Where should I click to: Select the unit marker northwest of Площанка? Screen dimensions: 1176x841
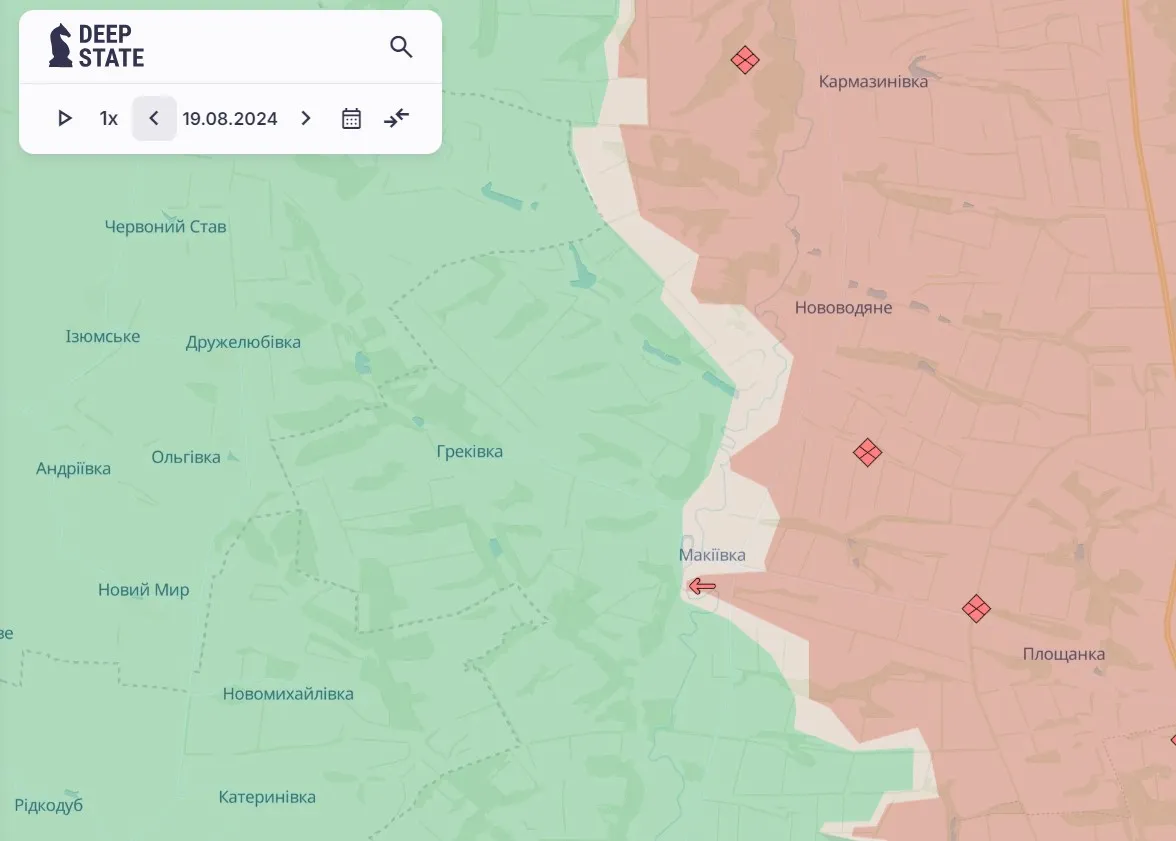pyautogui.click(x=976, y=608)
